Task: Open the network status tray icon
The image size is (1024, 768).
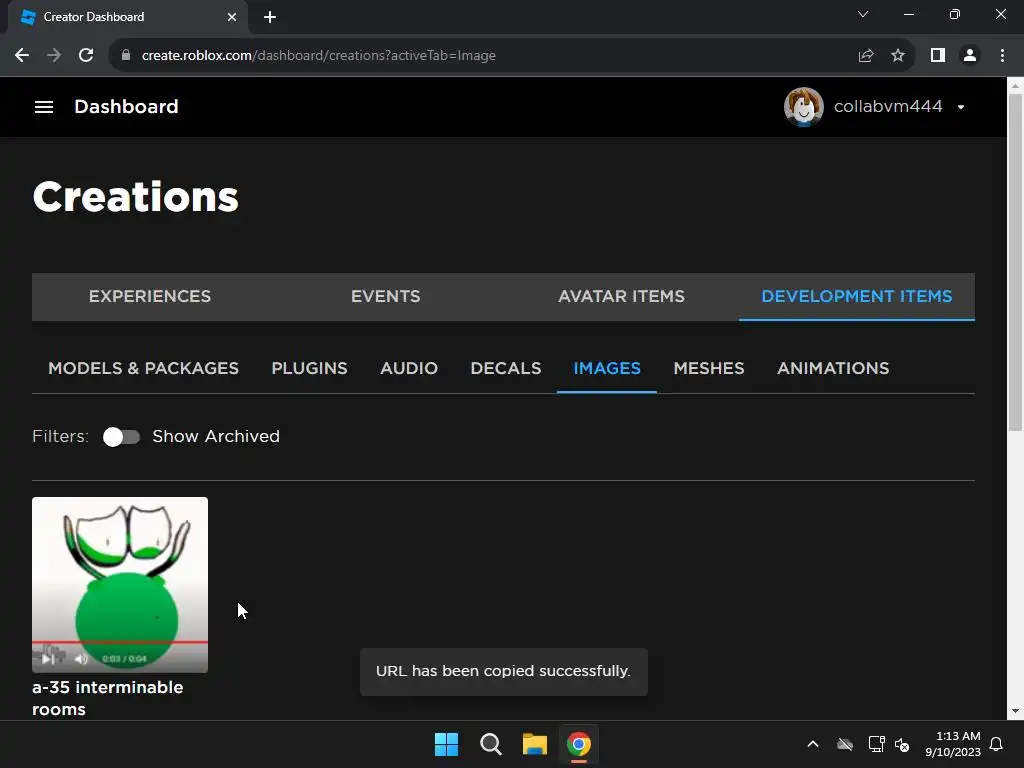Action: pyautogui.click(x=876, y=744)
